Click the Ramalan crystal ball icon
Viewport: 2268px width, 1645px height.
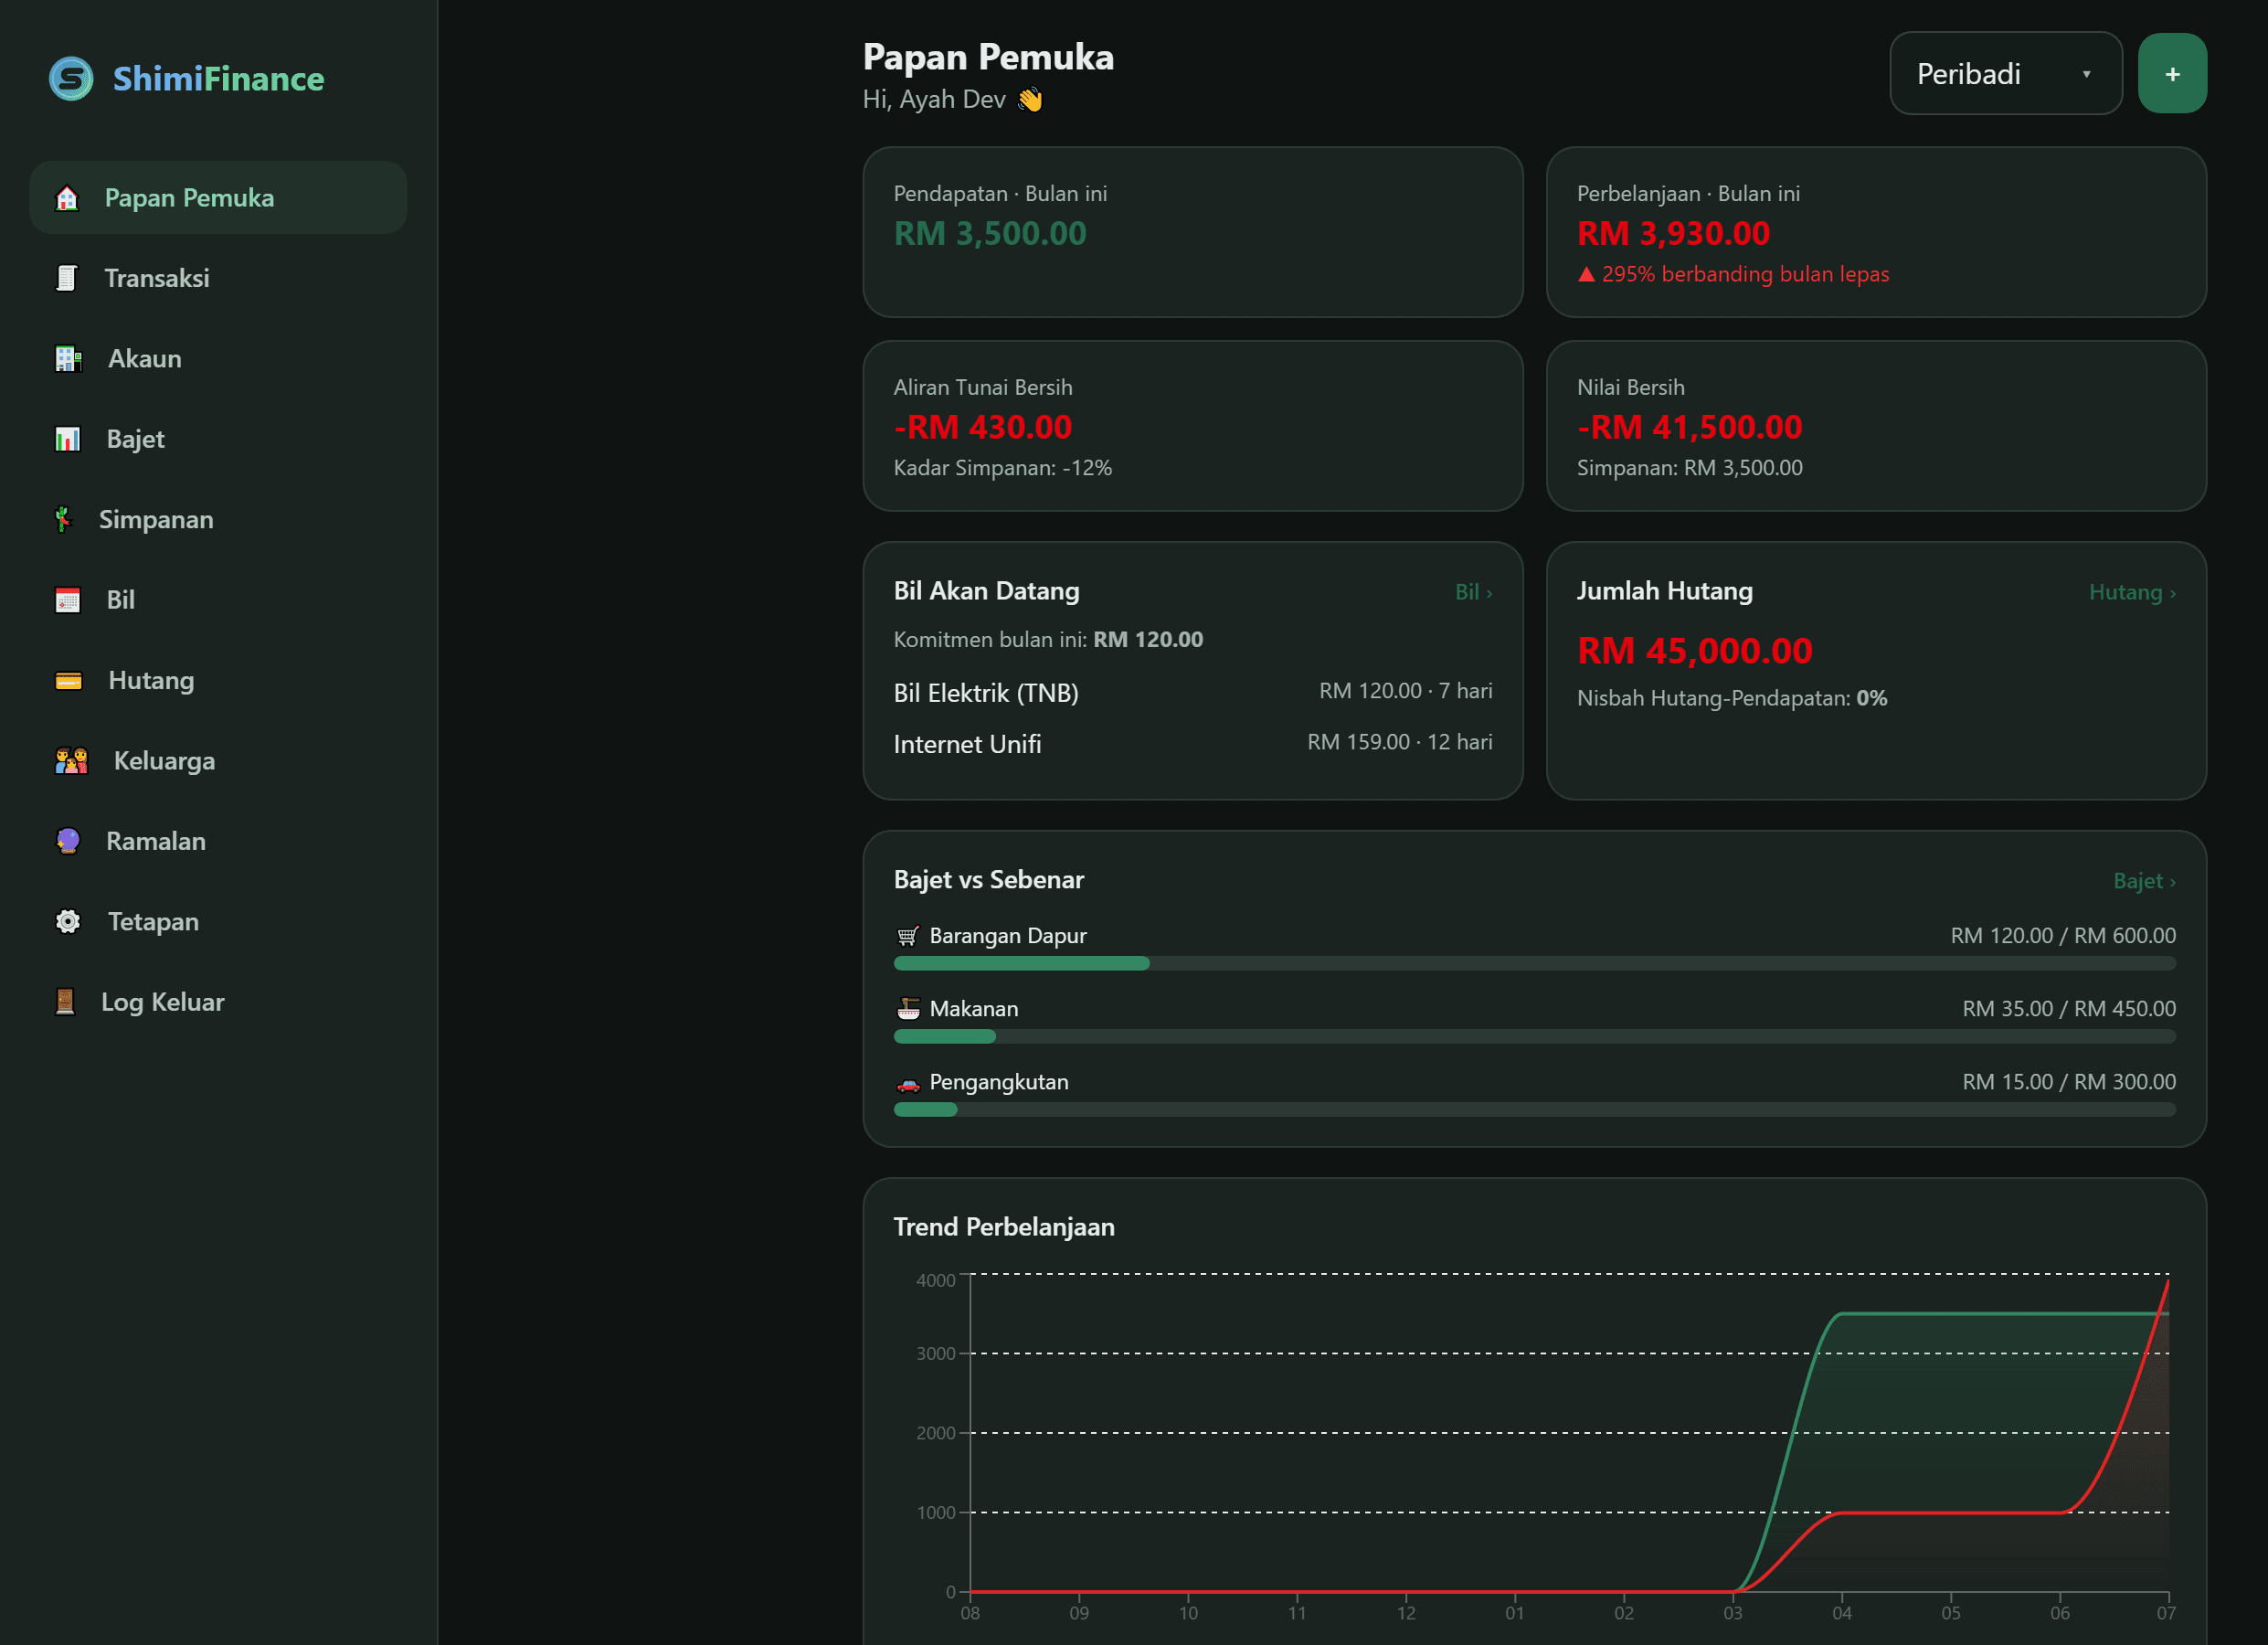tap(67, 841)
